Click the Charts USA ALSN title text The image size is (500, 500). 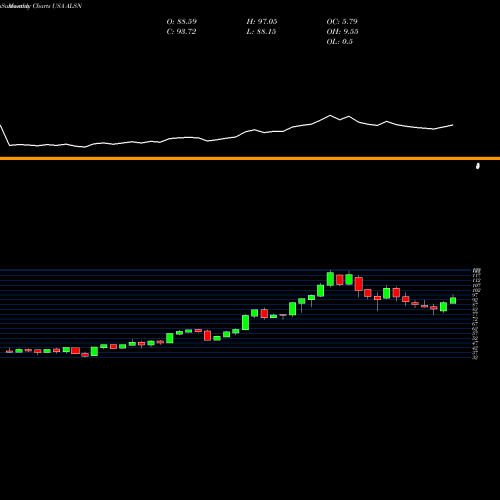click(57, 6)
